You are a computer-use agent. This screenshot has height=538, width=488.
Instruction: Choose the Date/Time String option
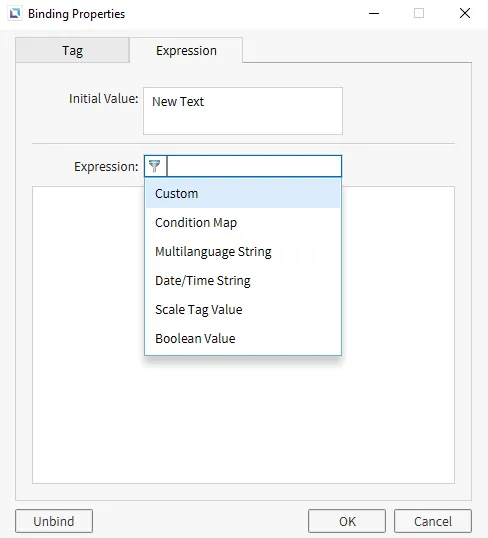(243, 280)
